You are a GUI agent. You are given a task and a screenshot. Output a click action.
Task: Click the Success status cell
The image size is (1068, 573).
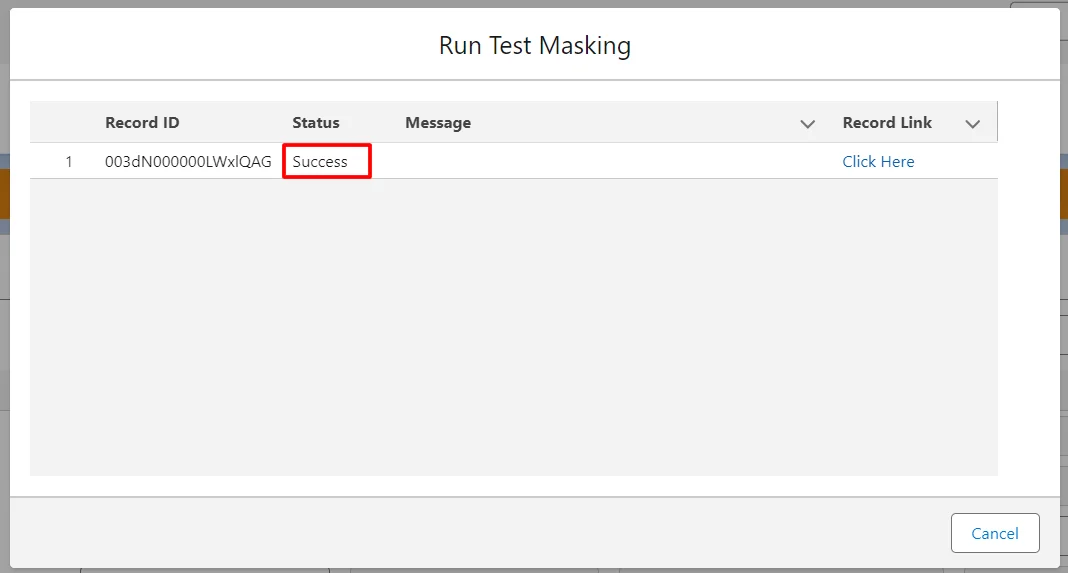point(321,162)
